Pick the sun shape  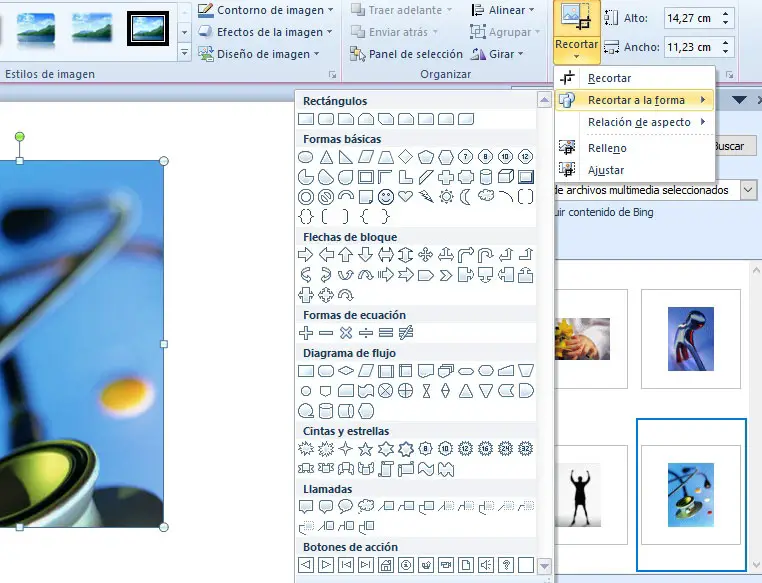tap(446, 197)
